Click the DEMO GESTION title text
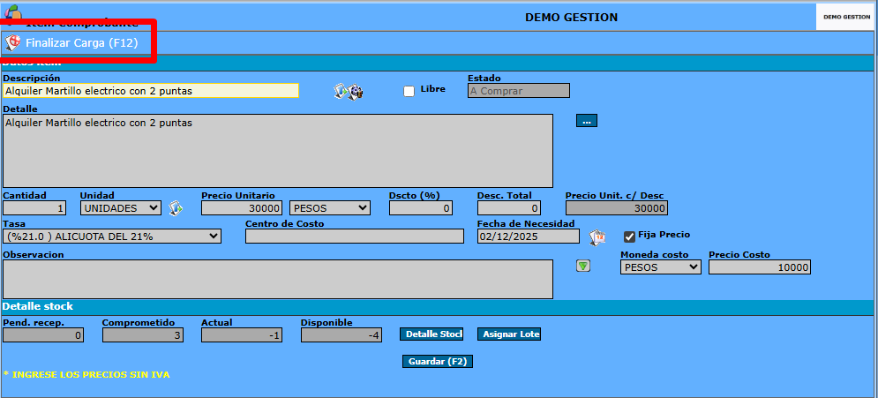 [x=571, y=17]
